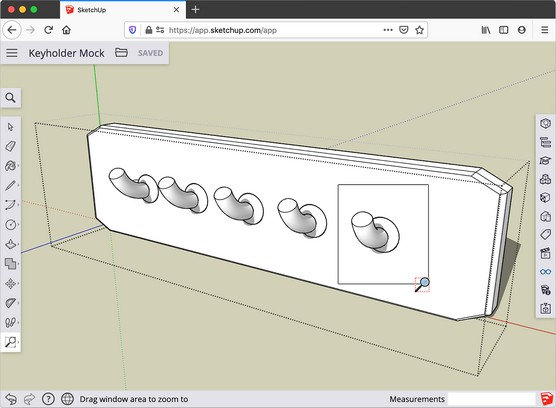
Task: Expand the Line tool flyout arrow
Action: (x=18, y=185)
